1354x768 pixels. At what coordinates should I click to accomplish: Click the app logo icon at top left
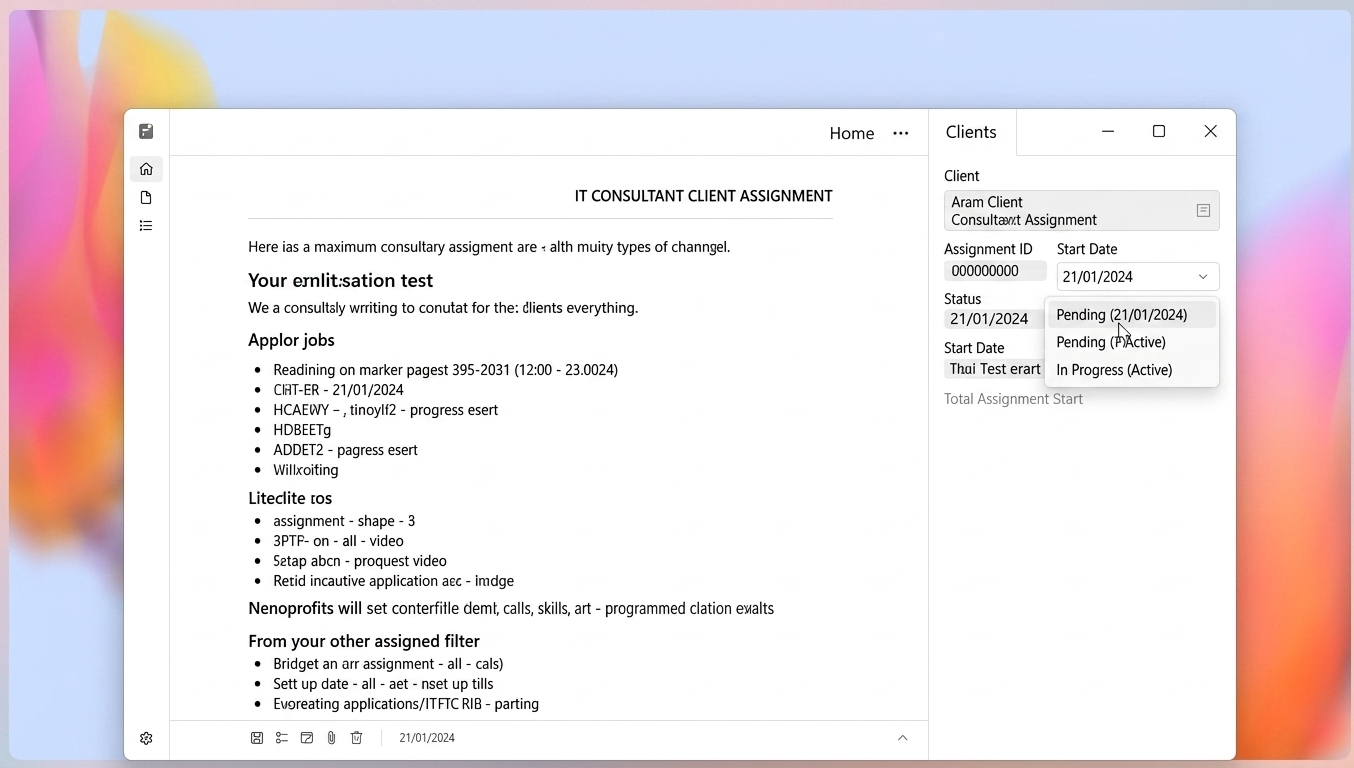[146, 131]
